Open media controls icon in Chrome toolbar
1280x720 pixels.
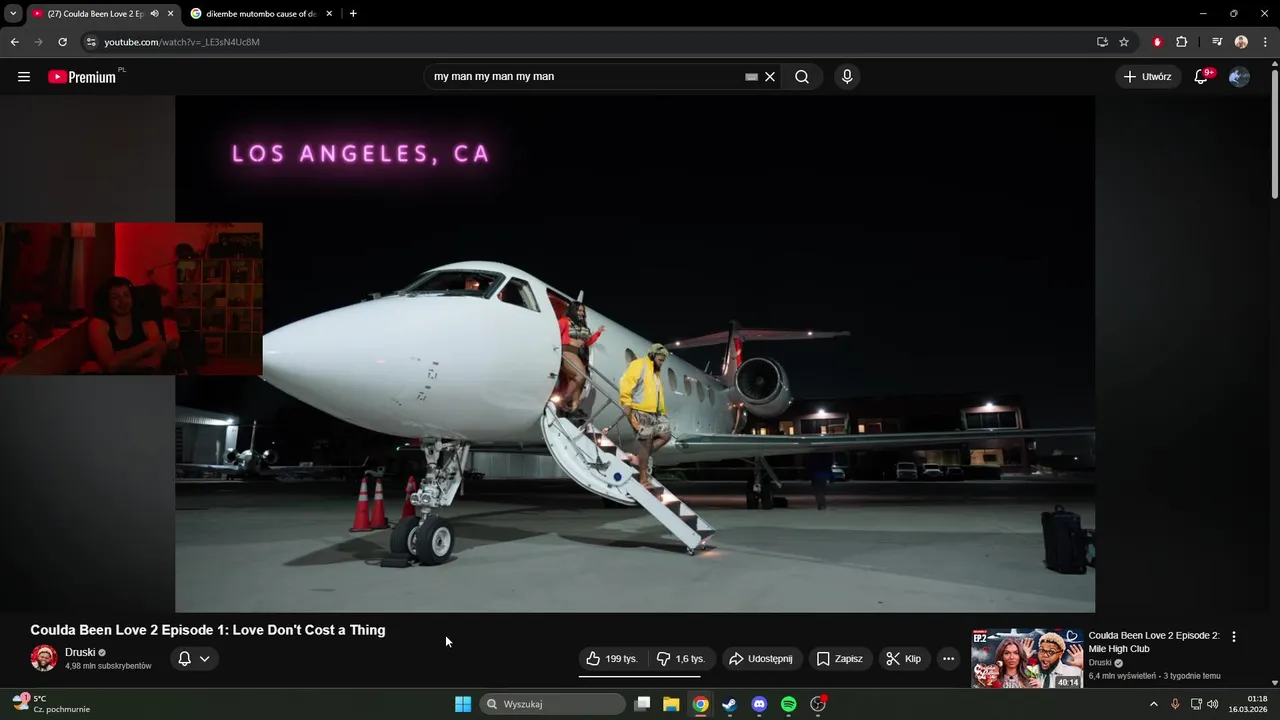tap(1217, 42)
